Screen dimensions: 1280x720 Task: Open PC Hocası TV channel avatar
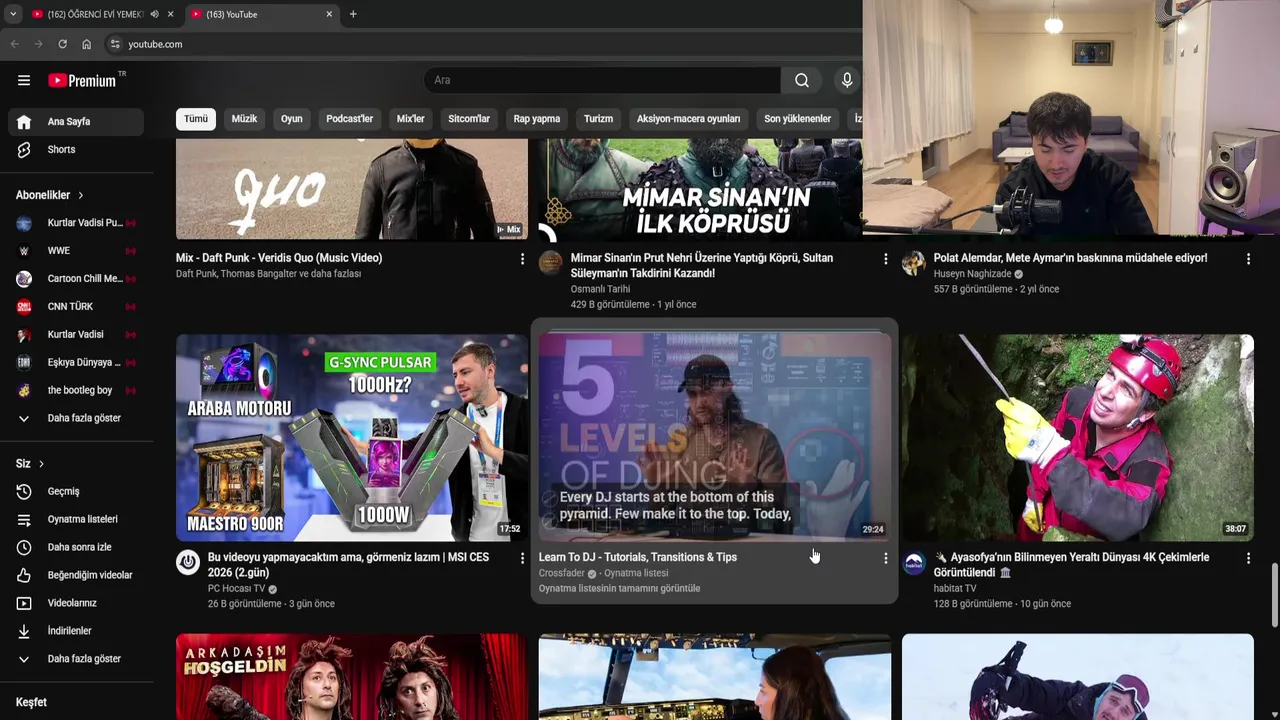click(188, 562)
